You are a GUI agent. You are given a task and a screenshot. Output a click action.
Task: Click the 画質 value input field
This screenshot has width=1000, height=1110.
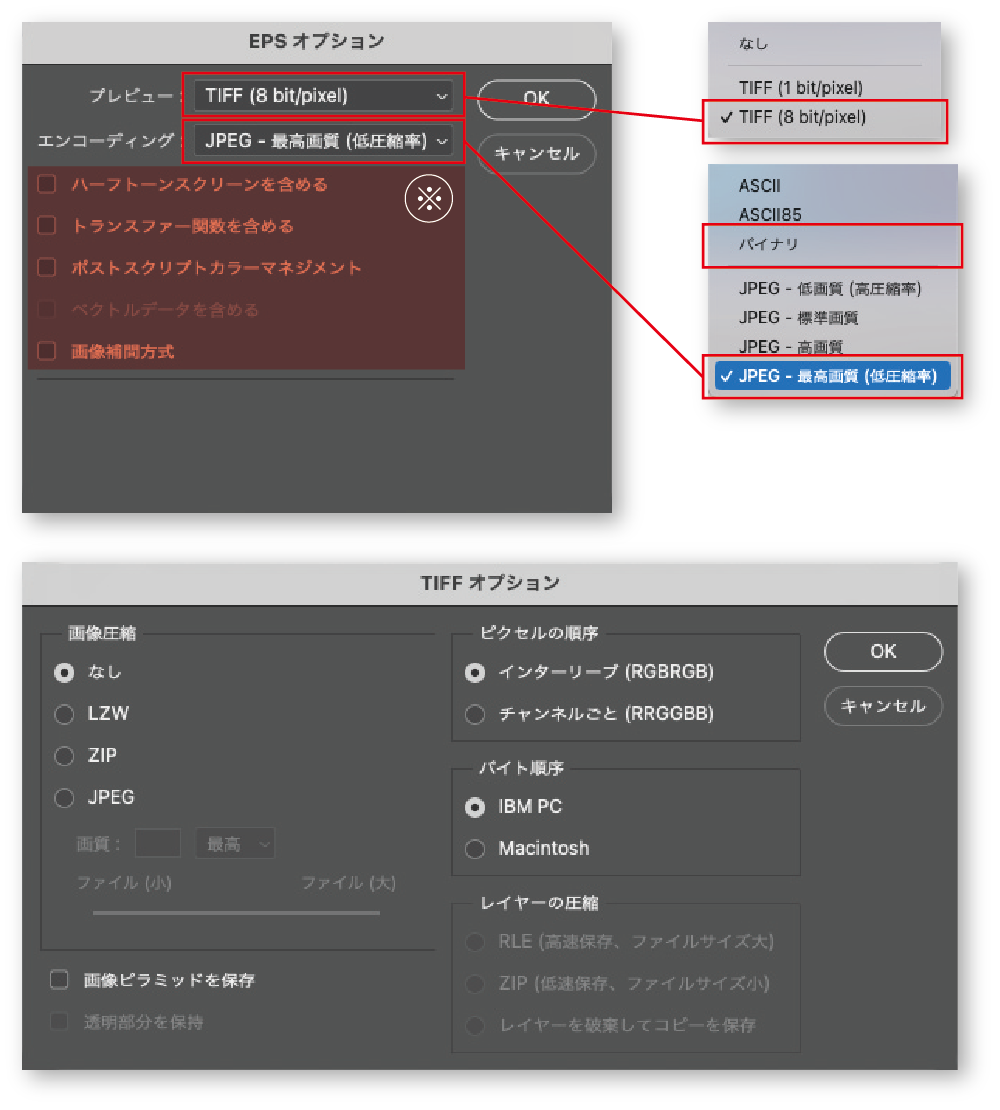[157, 844]
